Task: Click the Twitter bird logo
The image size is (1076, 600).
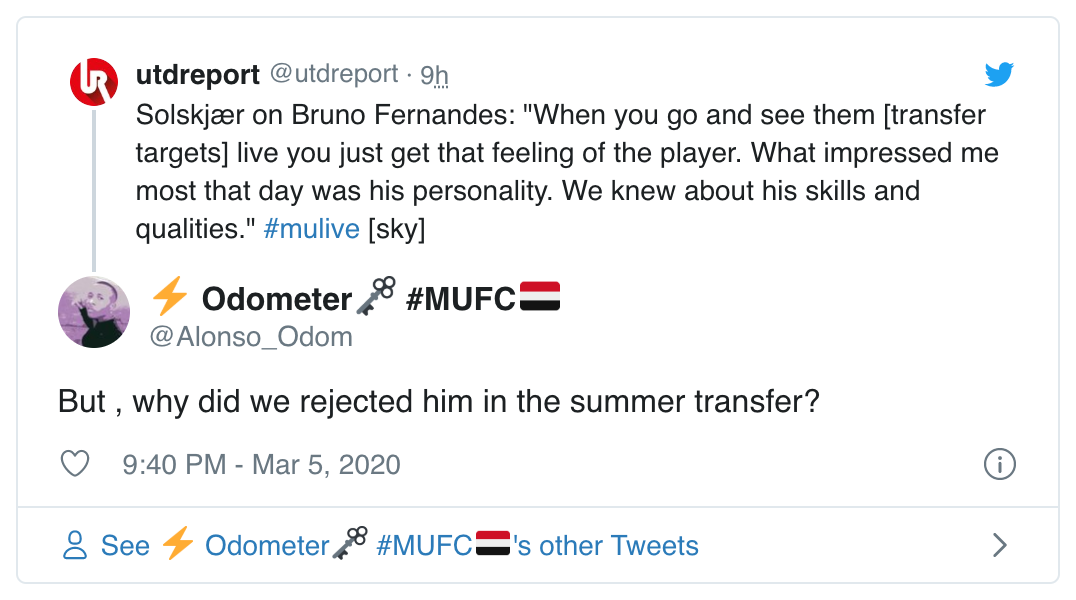Action: (999, 74)
